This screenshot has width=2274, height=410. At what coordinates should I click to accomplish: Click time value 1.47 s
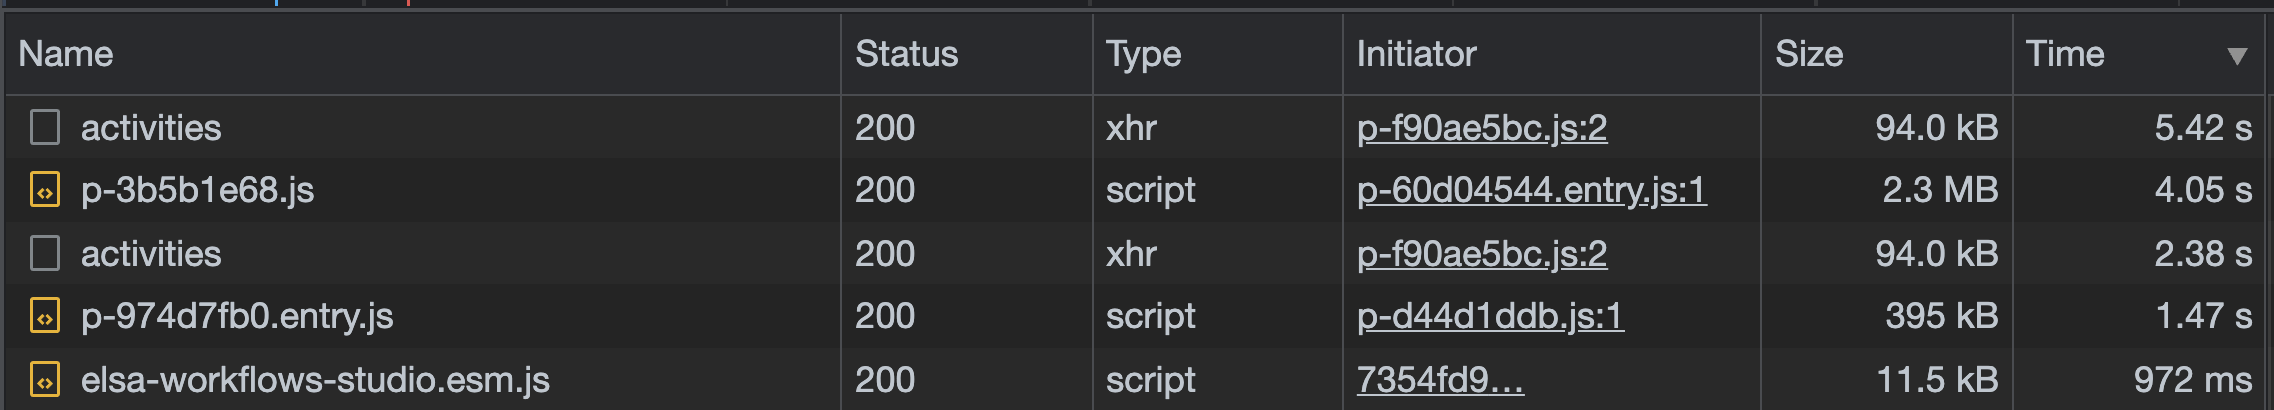[x=2204, y=316]
